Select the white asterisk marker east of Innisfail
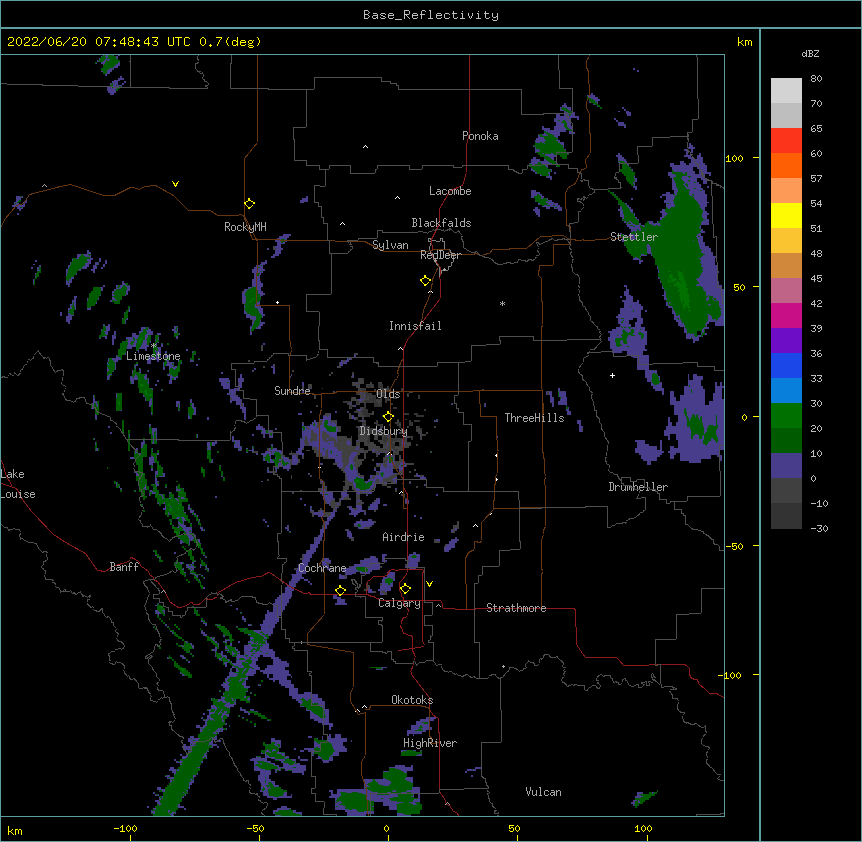This screenshot has height=842, width=862. 502,303
